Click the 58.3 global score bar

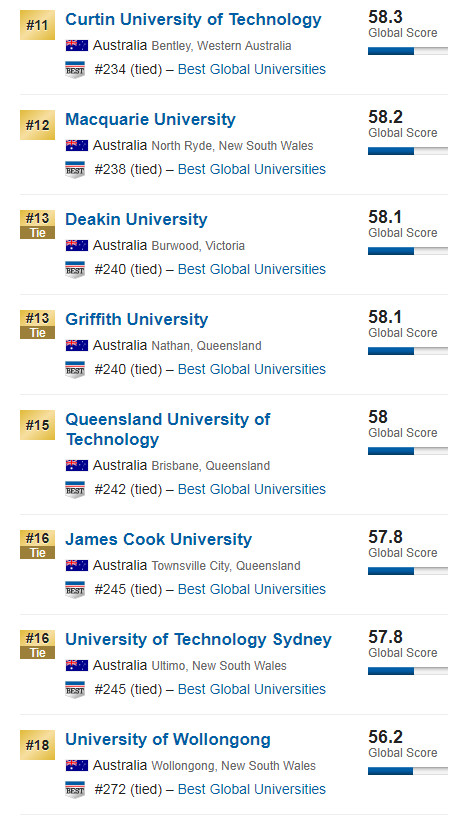click(x=408, y=51)
